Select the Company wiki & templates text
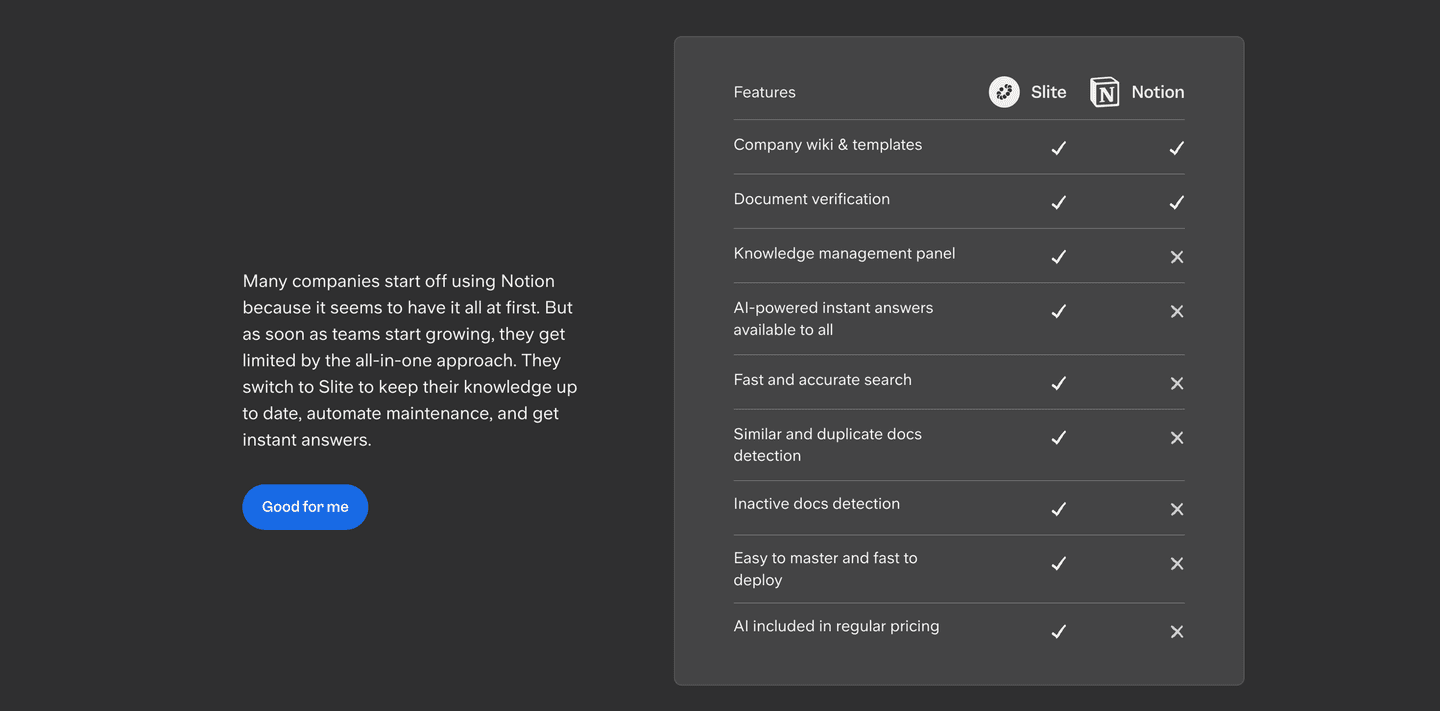 point(828,145)
